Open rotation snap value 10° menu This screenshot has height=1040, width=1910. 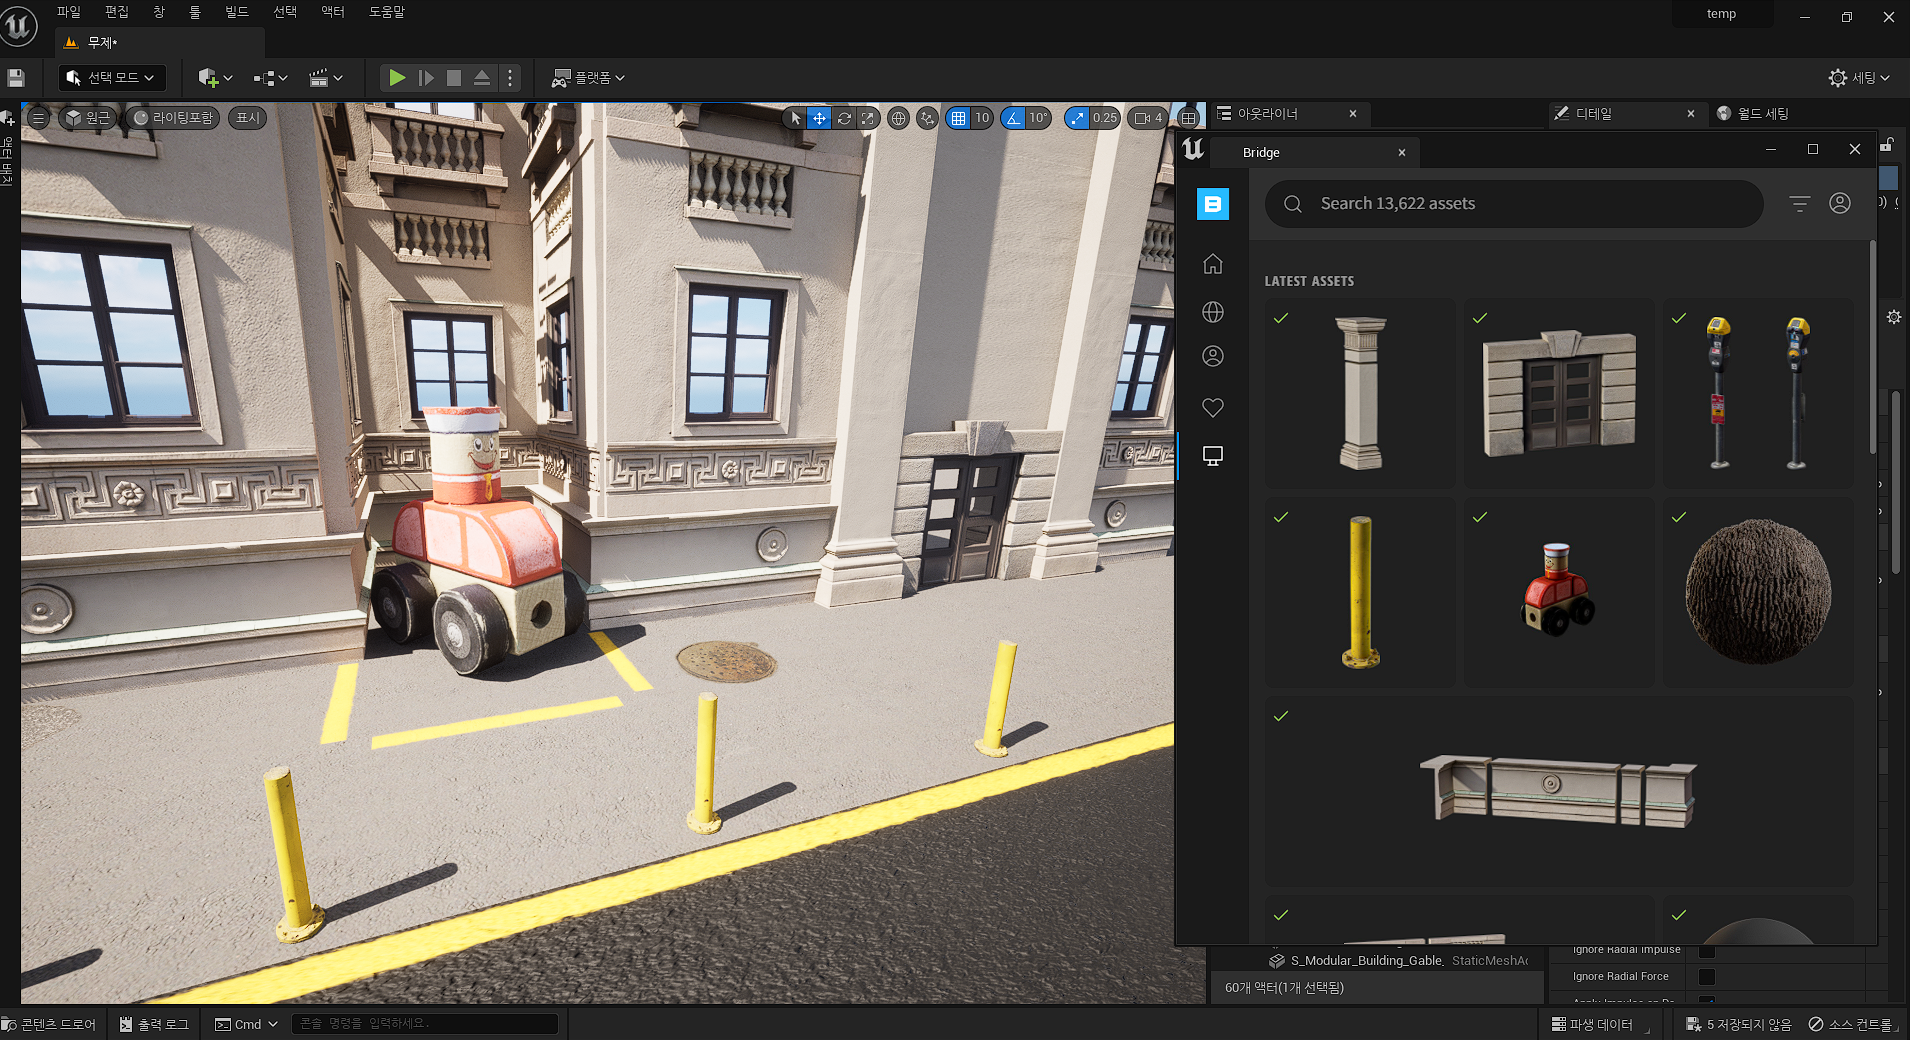tap(1039, 118)
